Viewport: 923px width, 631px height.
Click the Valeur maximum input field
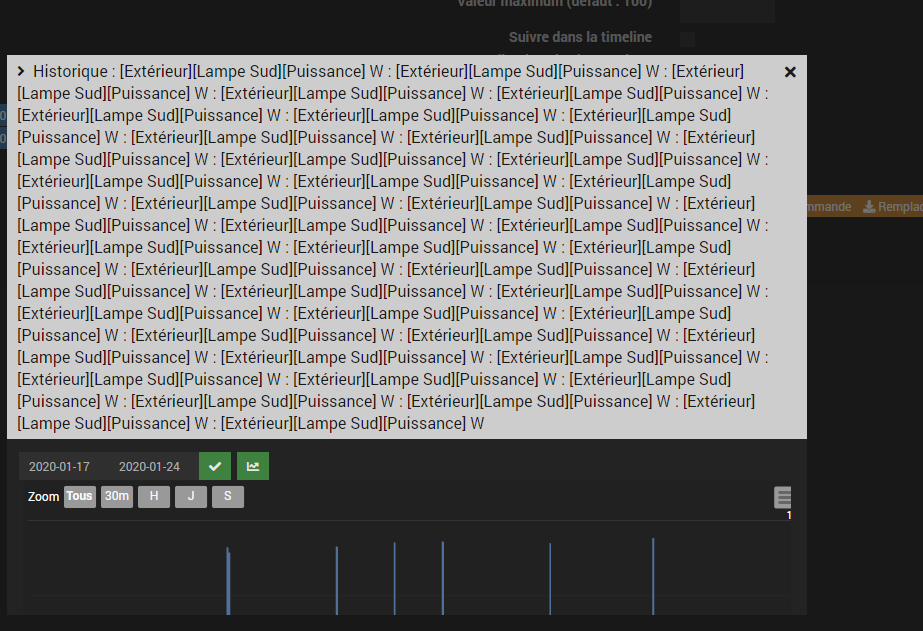727,9
